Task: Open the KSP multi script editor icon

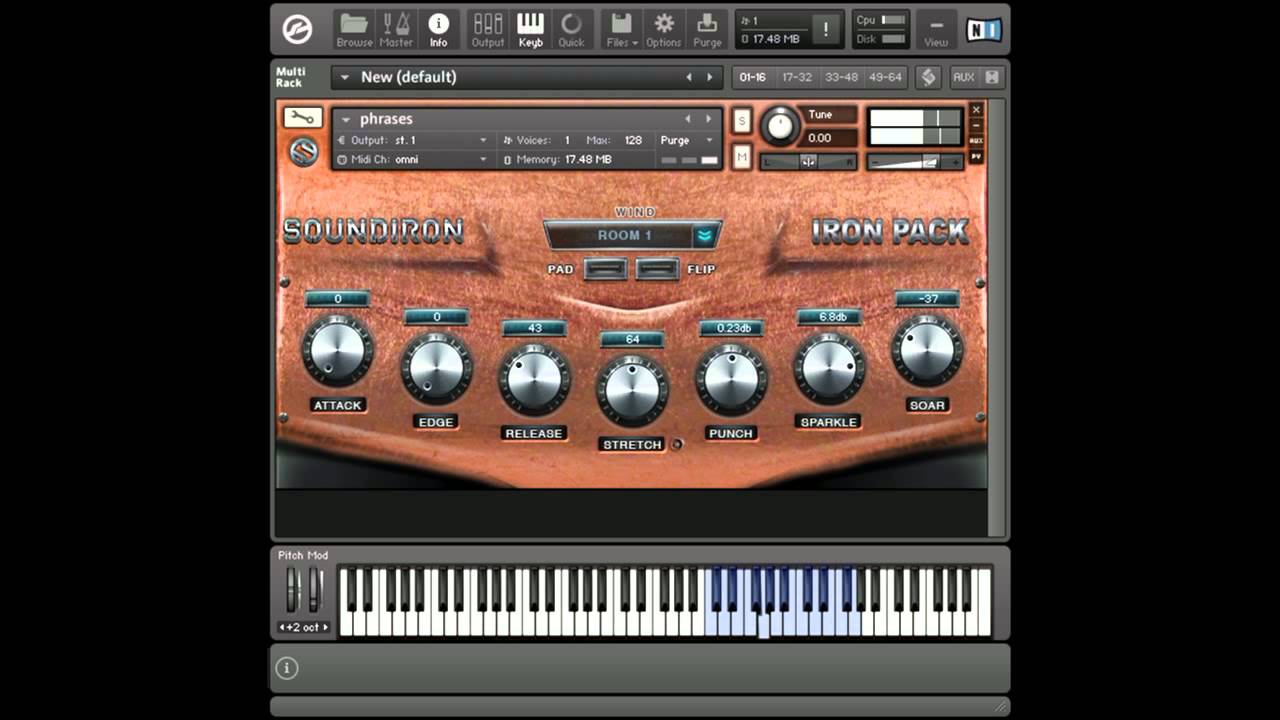Action: click(x=928, y=77)
